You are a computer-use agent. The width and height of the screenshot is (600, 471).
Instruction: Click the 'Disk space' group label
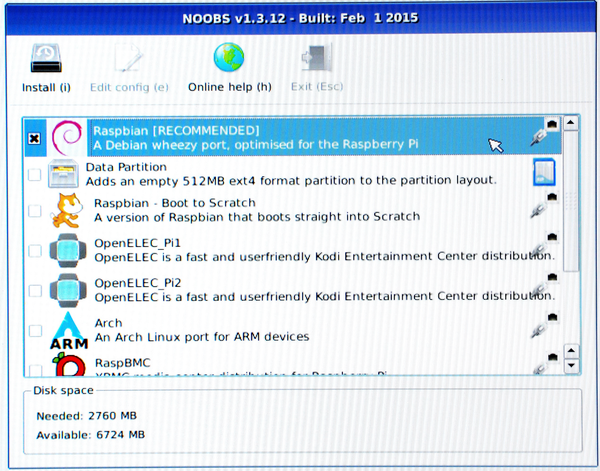pyautogui.click(x=63, y=391)
